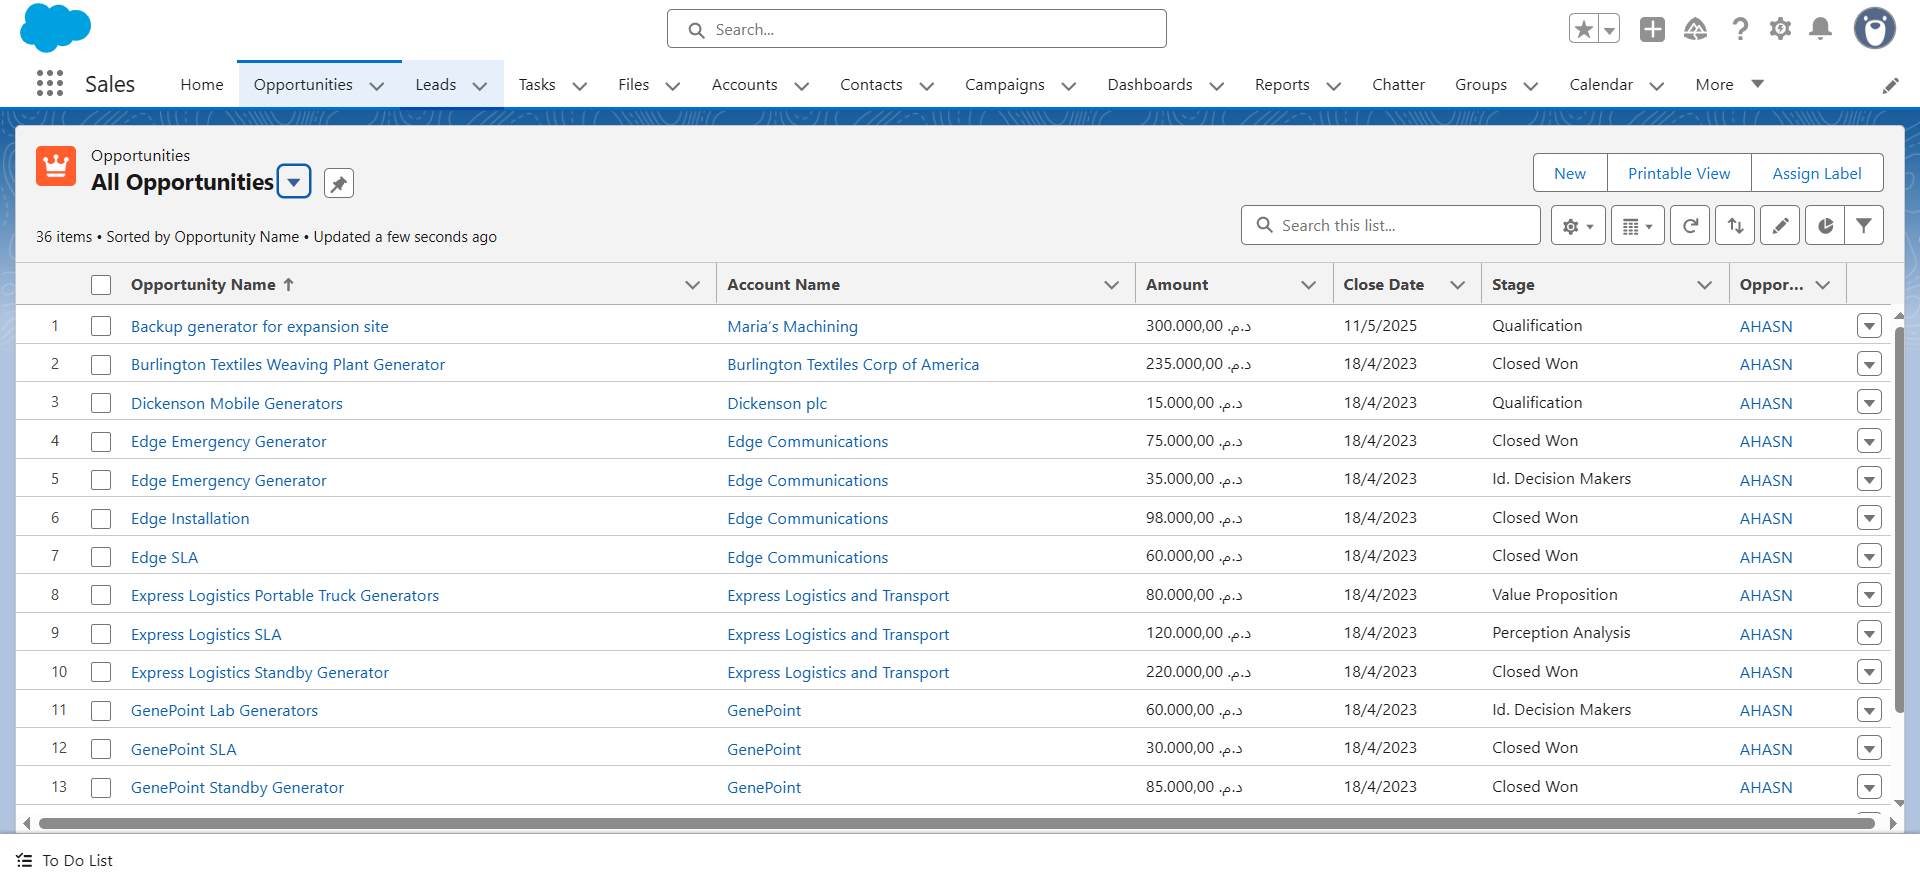Viewport: 1920px width, 879px height.
Task: Pin the All Opportunities list view
Action: coord(339,183)
